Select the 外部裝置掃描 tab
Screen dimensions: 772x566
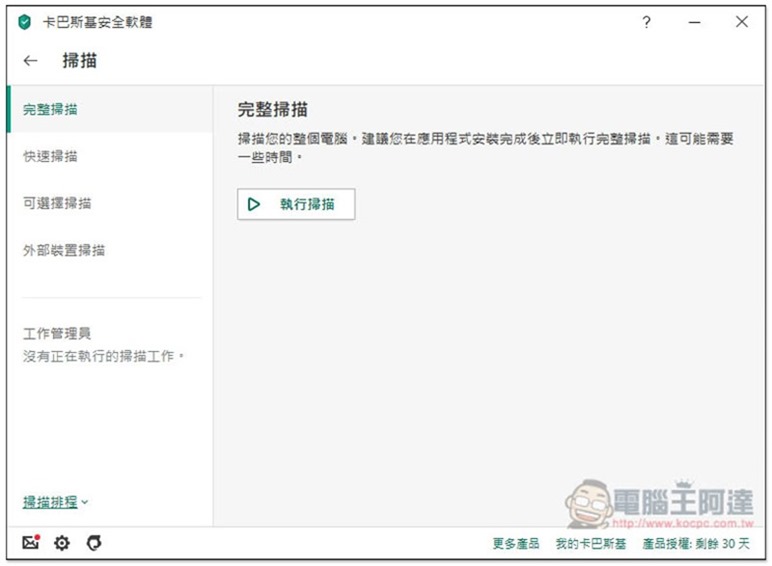[110, 250]
